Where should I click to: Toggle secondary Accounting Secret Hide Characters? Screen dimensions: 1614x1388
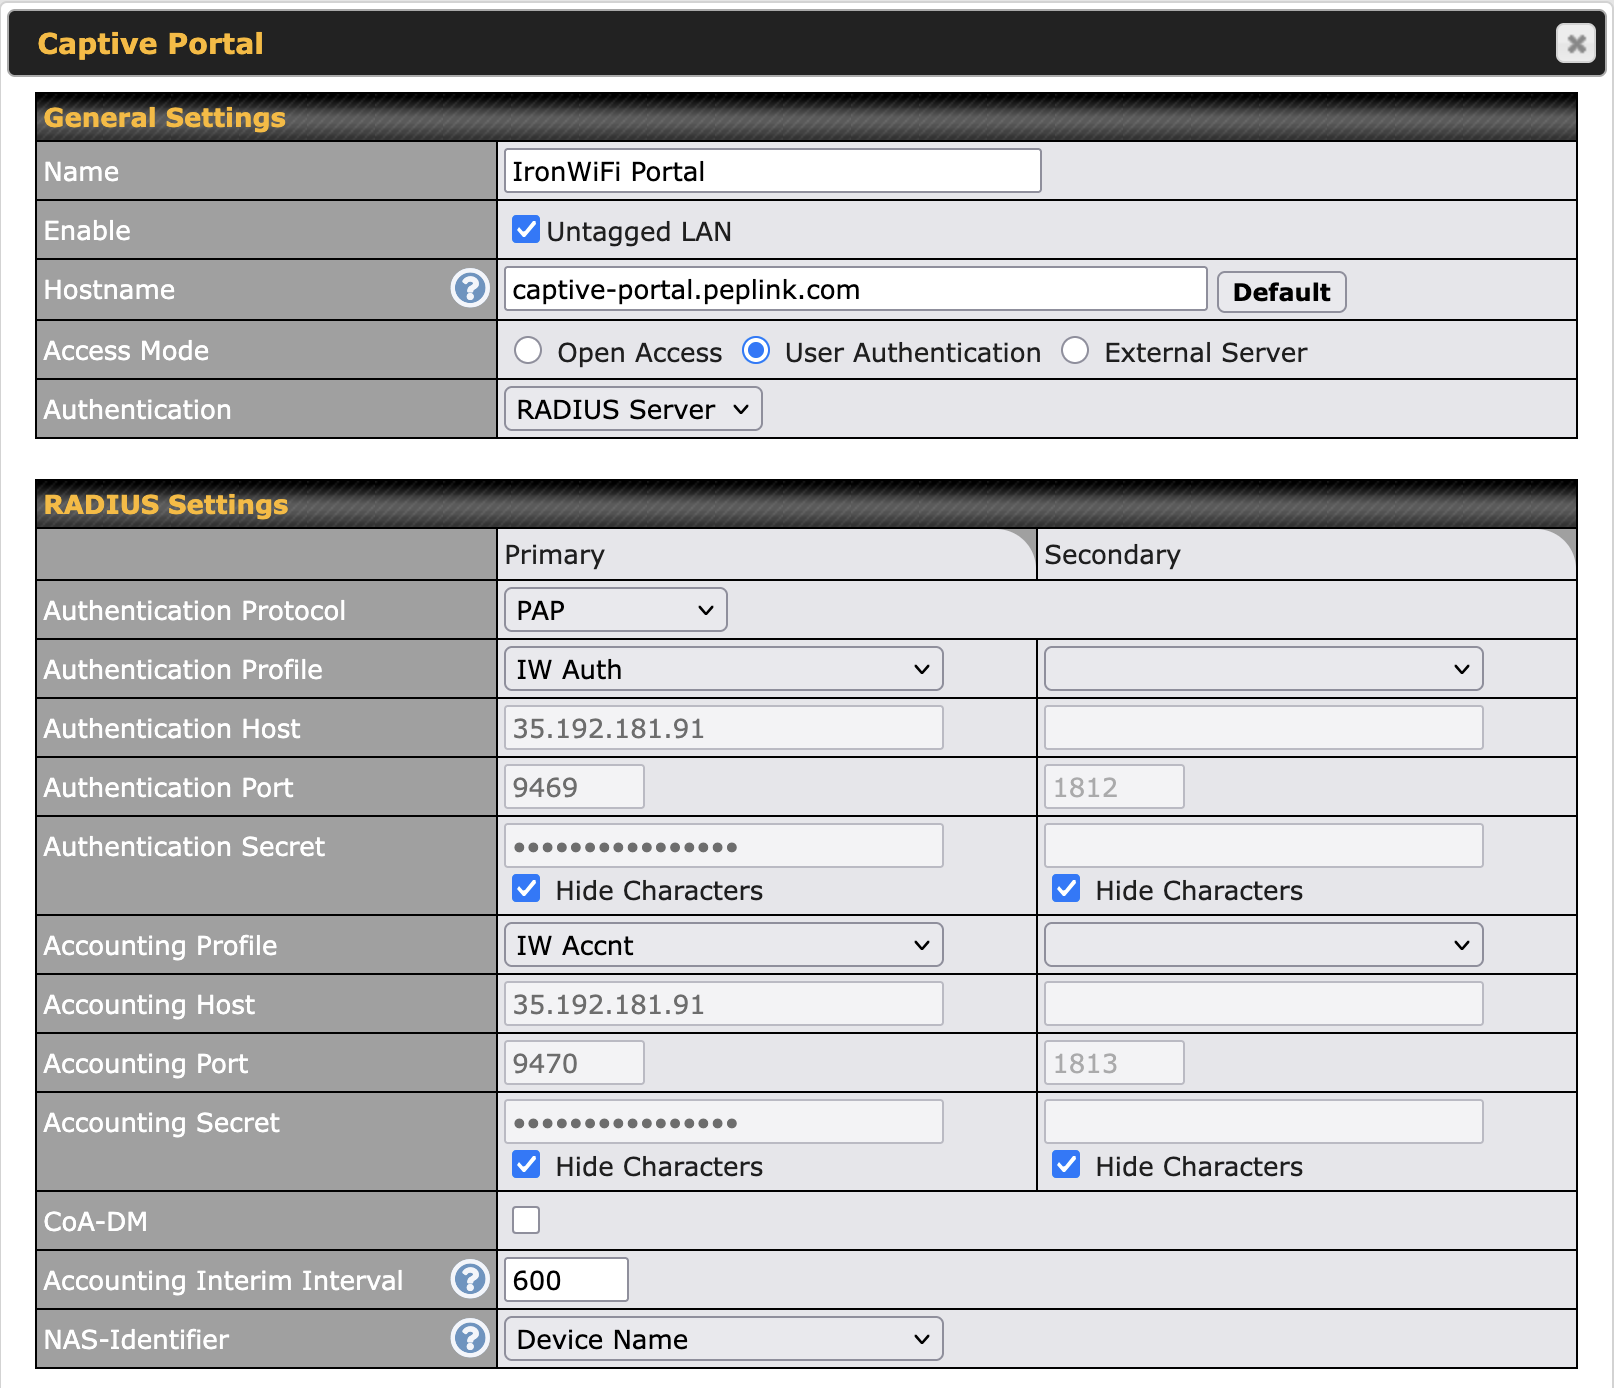coord(1066,1165)
